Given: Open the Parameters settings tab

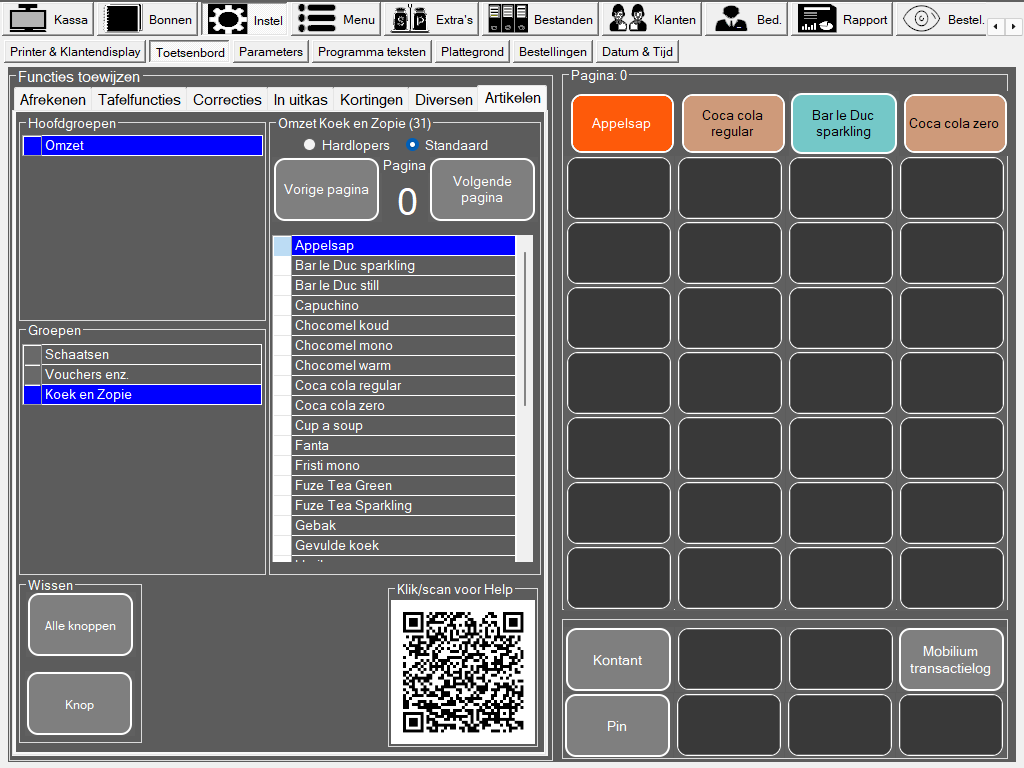Looking at the screenshot, I should (270, 52).
